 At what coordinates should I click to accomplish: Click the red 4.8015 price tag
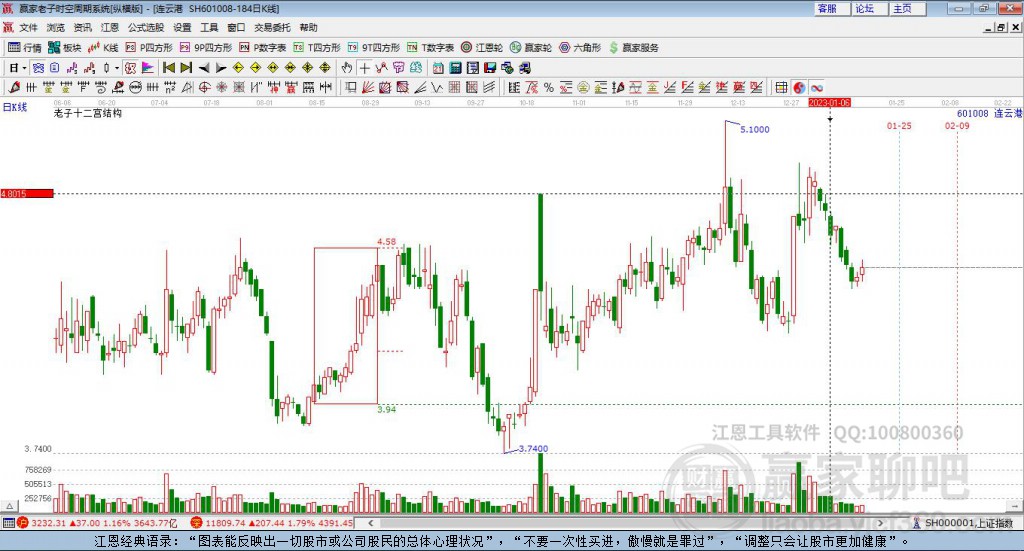point(27,193)
